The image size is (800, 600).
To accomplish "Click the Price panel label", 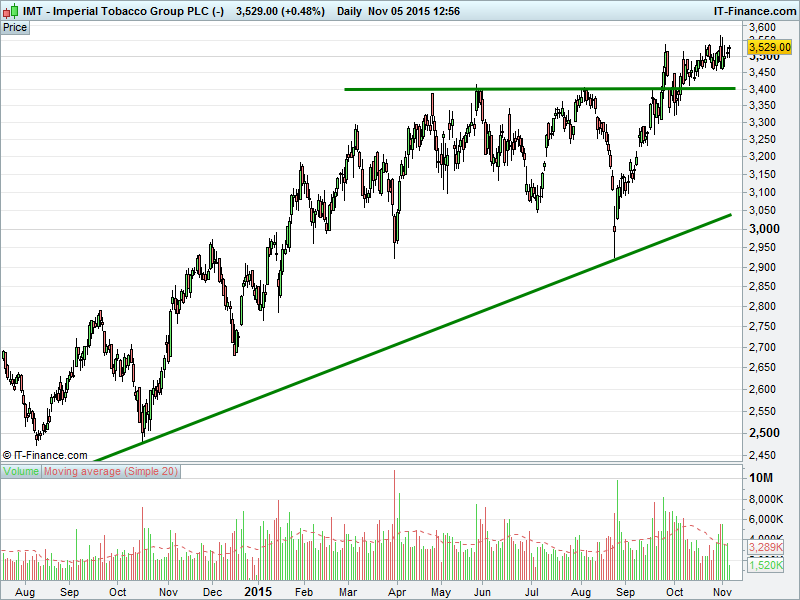I will coord(15,27).
